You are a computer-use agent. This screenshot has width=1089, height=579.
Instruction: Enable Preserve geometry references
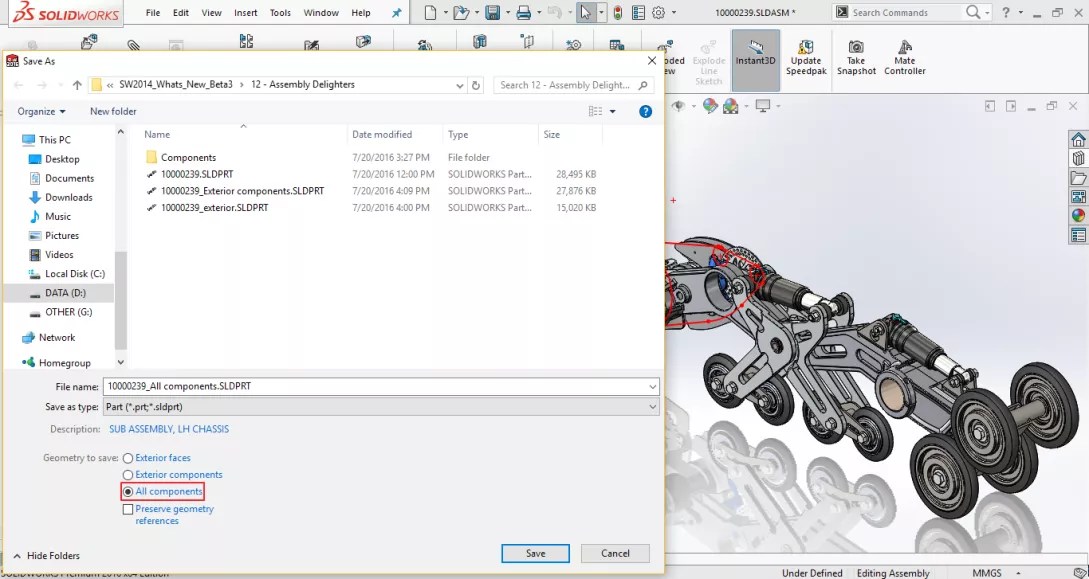129,509
